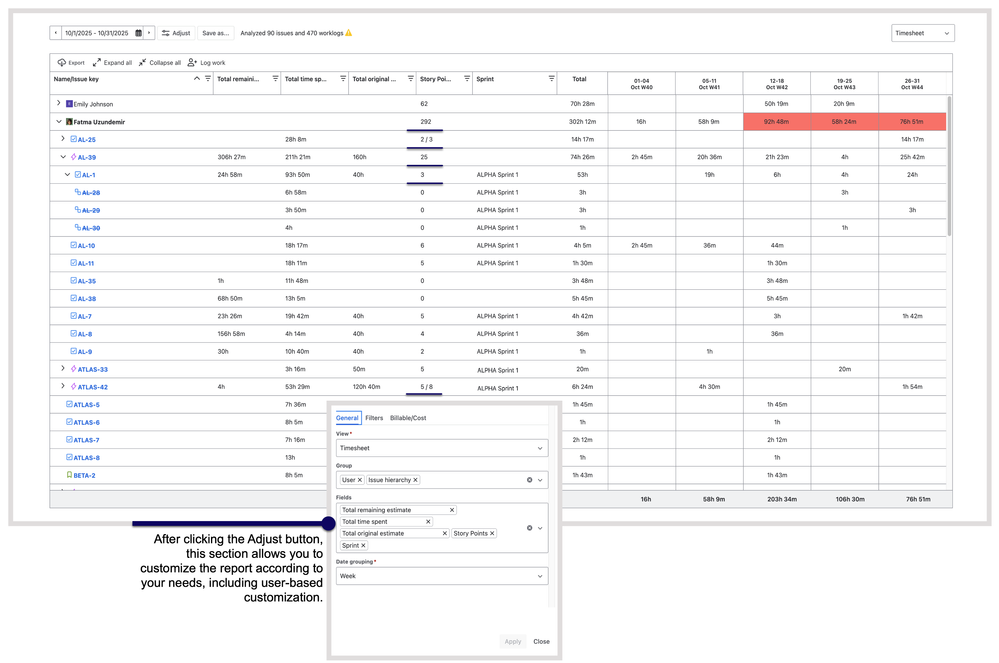The image size is (999, 663).
Task: Open issue AL-39 via its link
Action: (x=89, y=156)
